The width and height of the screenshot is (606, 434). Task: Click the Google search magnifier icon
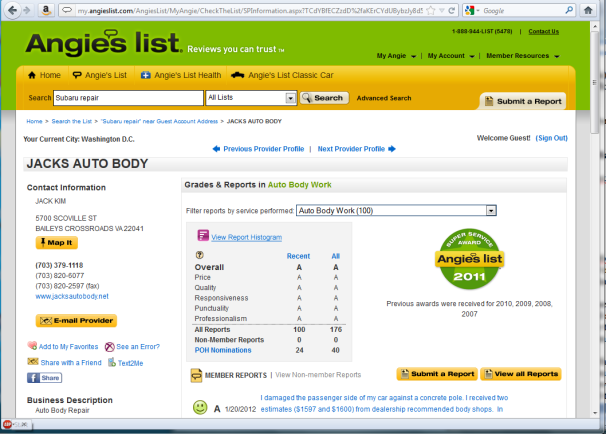coord(569,10)
